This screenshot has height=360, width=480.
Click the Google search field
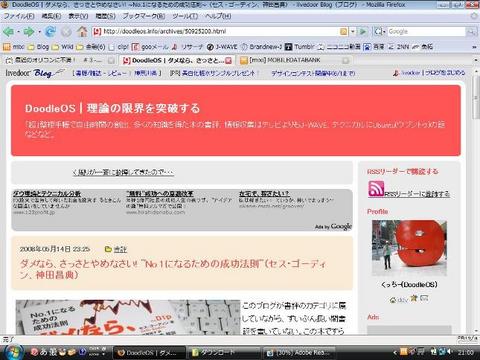tap(426, 32)
